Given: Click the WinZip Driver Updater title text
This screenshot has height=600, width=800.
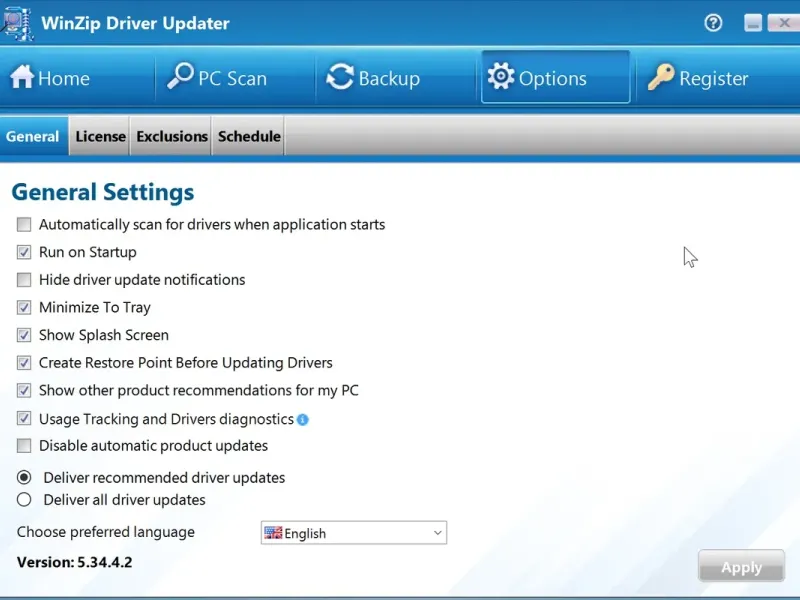Looking at the screenshot, I should click(x=136, y=23).
